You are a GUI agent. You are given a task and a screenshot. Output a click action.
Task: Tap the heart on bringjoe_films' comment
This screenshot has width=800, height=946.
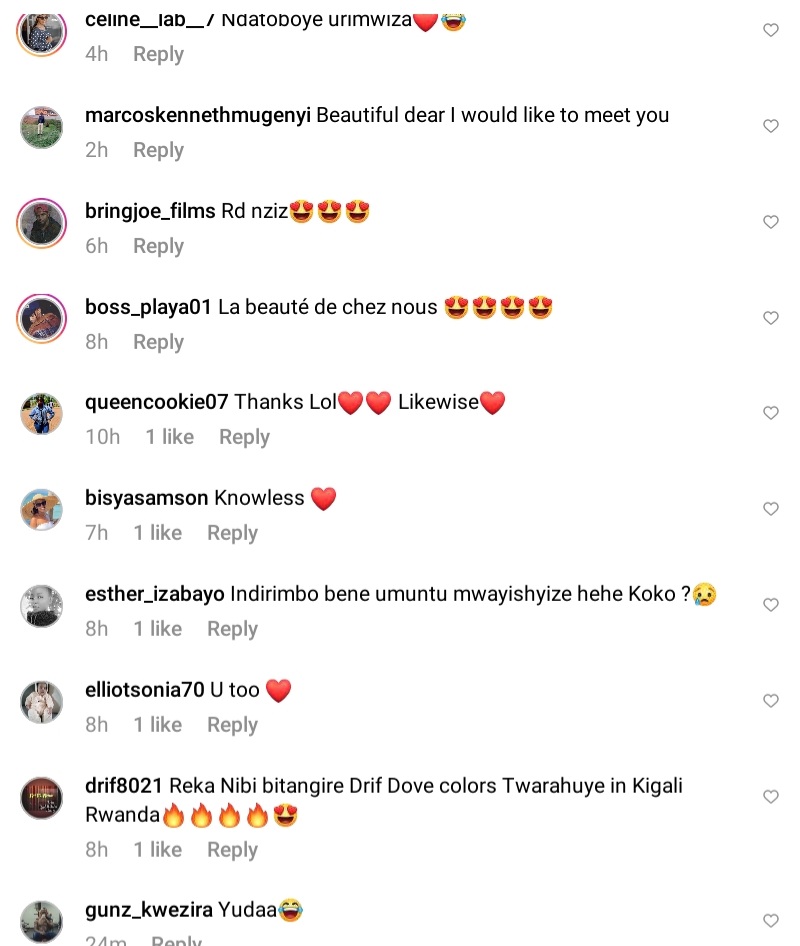click(x=771, y=222)
